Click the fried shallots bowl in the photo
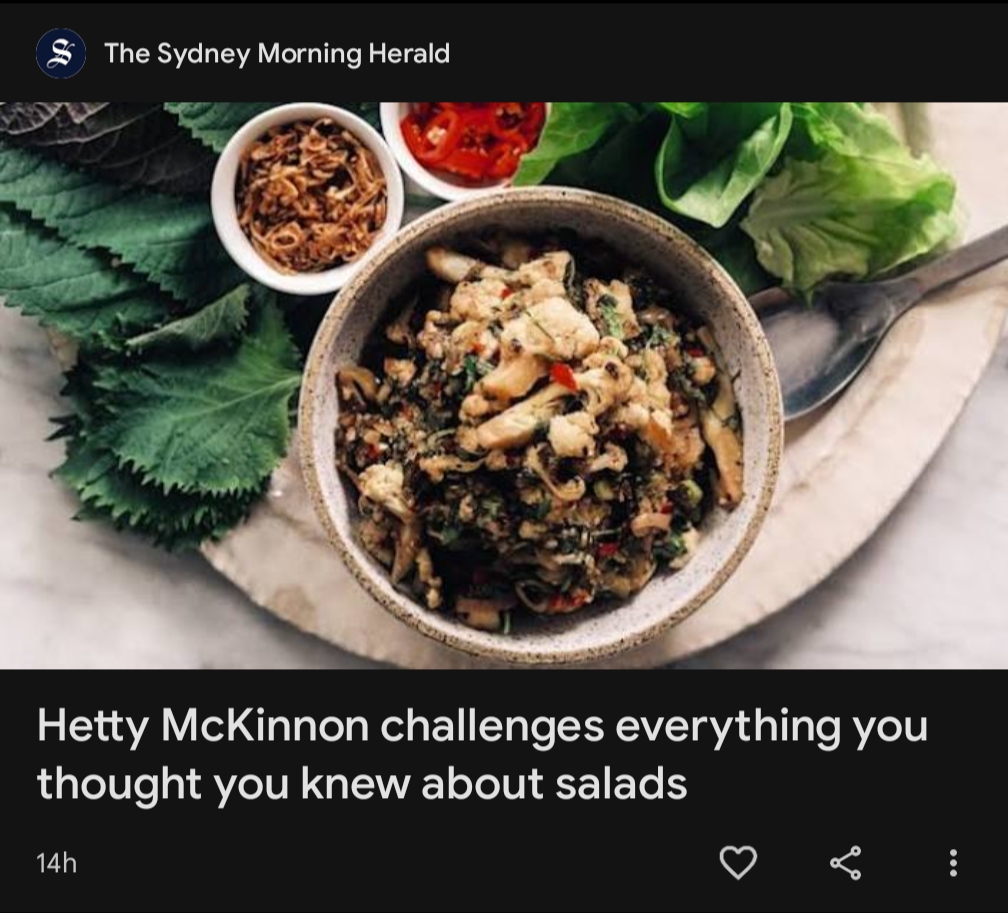This screenshot has width=1008, height=913. 308,193
